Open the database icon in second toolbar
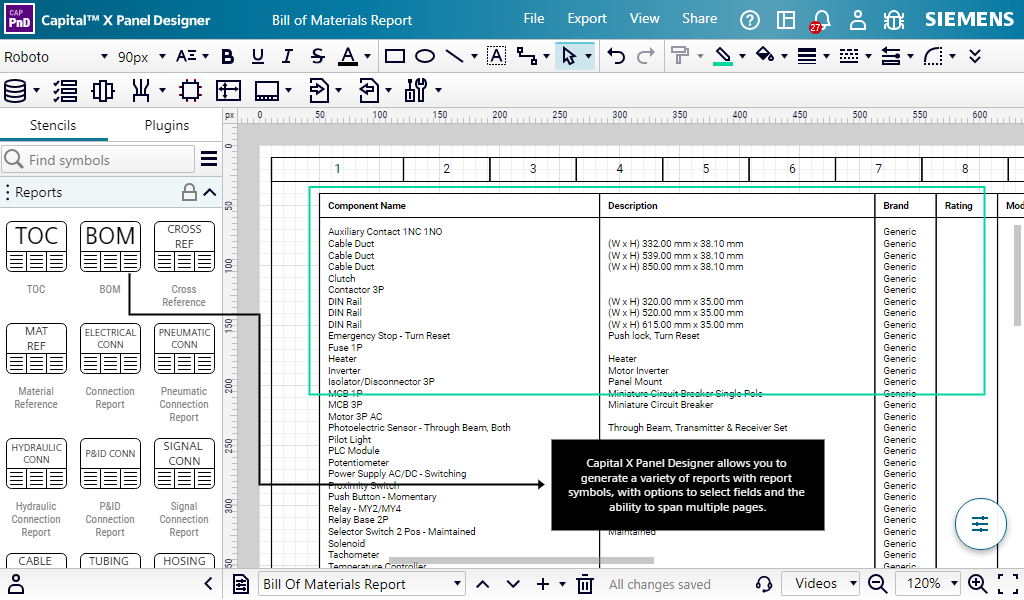This screenshot has width=1024, height=600. [x=15, y=91]
